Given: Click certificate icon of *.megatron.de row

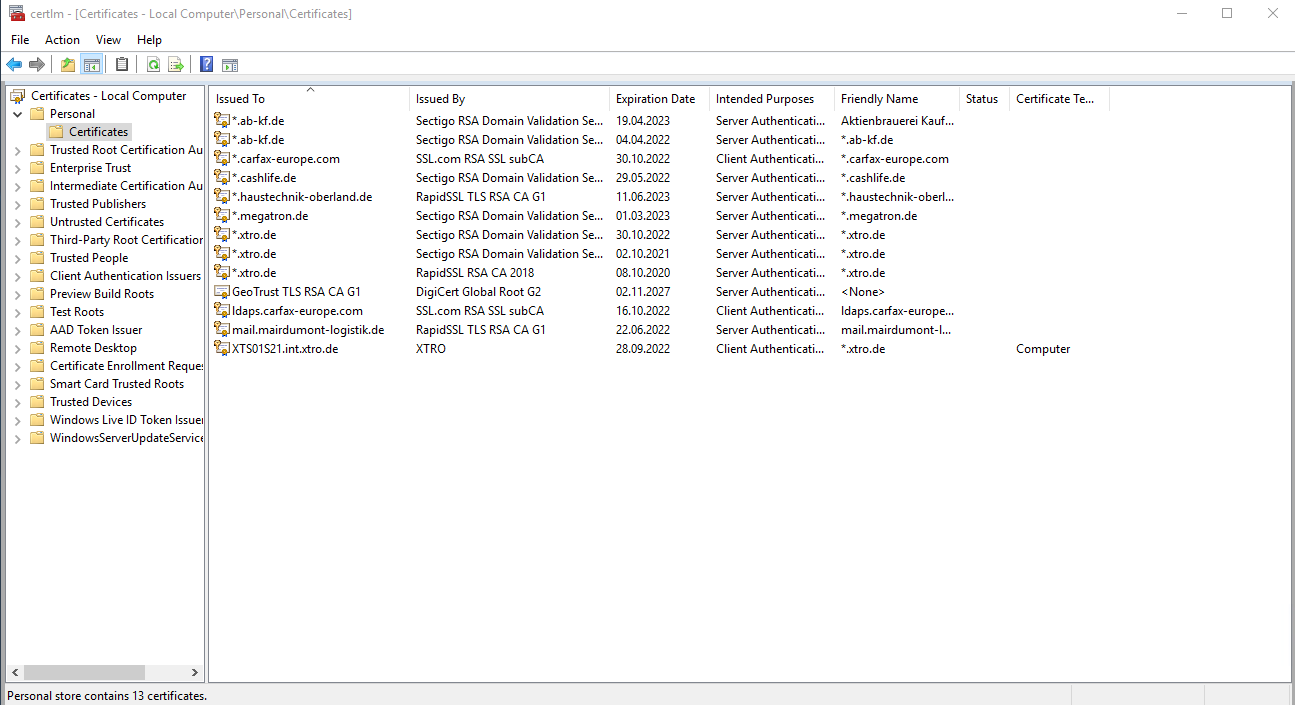Looking at the screenshot, I should pyautogui.click(x=222, y=215).
